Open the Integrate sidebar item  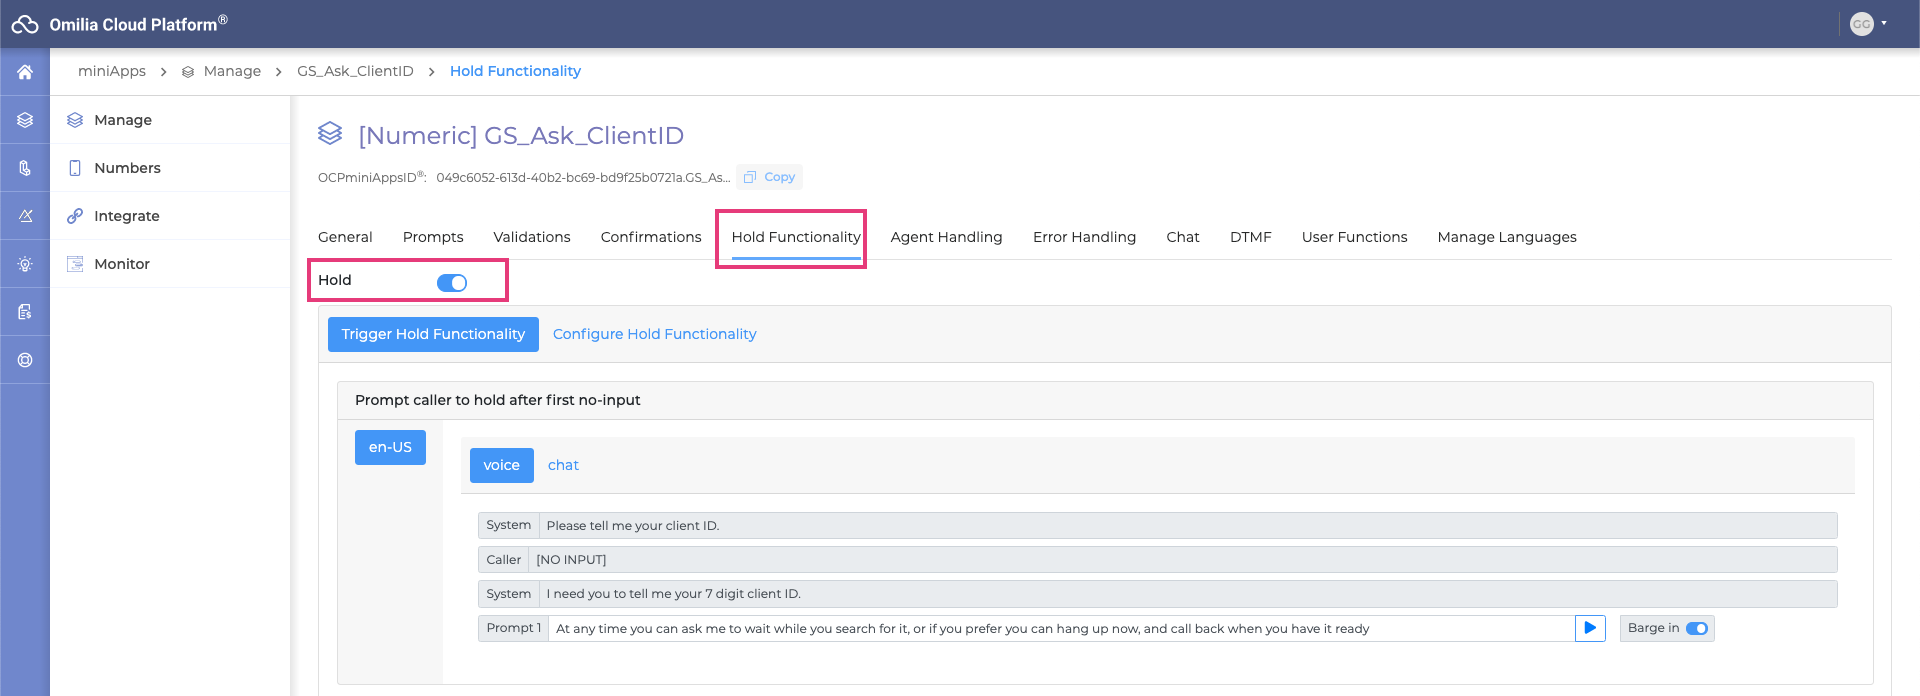point(170,216)
